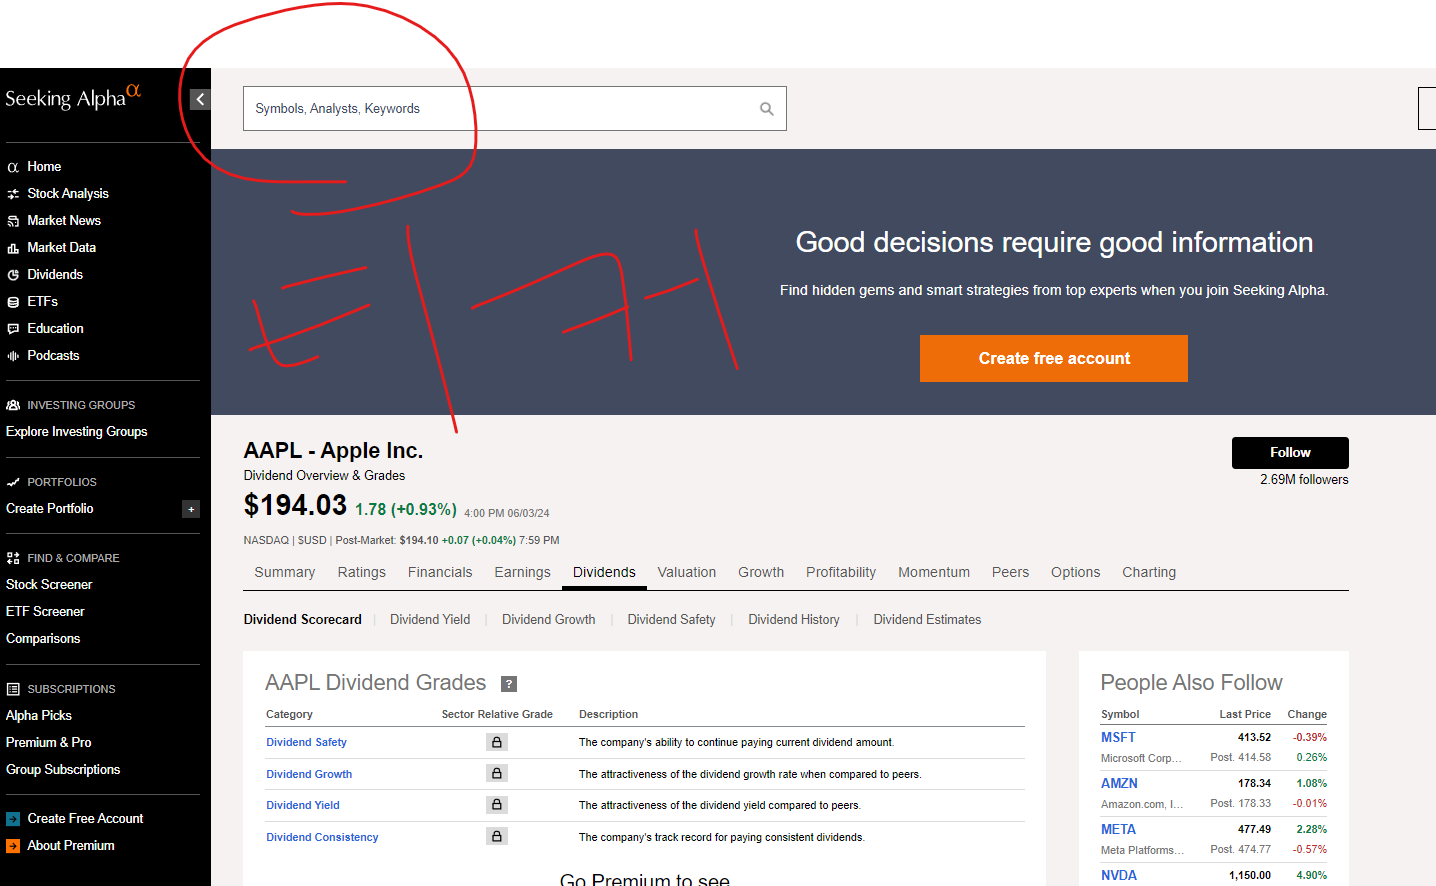Click the Find & Compare icon

tap(13, 558)
